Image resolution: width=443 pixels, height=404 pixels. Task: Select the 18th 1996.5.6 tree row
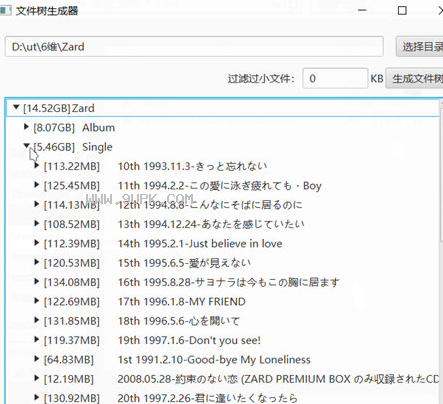(x=222, y=321)
